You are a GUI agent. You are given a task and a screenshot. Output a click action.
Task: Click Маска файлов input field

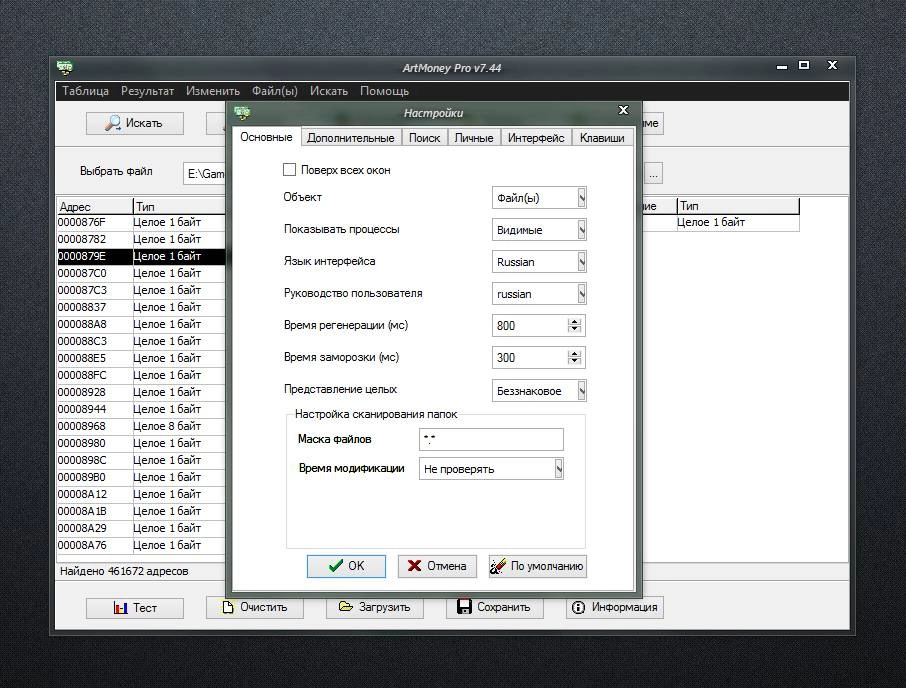[x=491, y=439]
